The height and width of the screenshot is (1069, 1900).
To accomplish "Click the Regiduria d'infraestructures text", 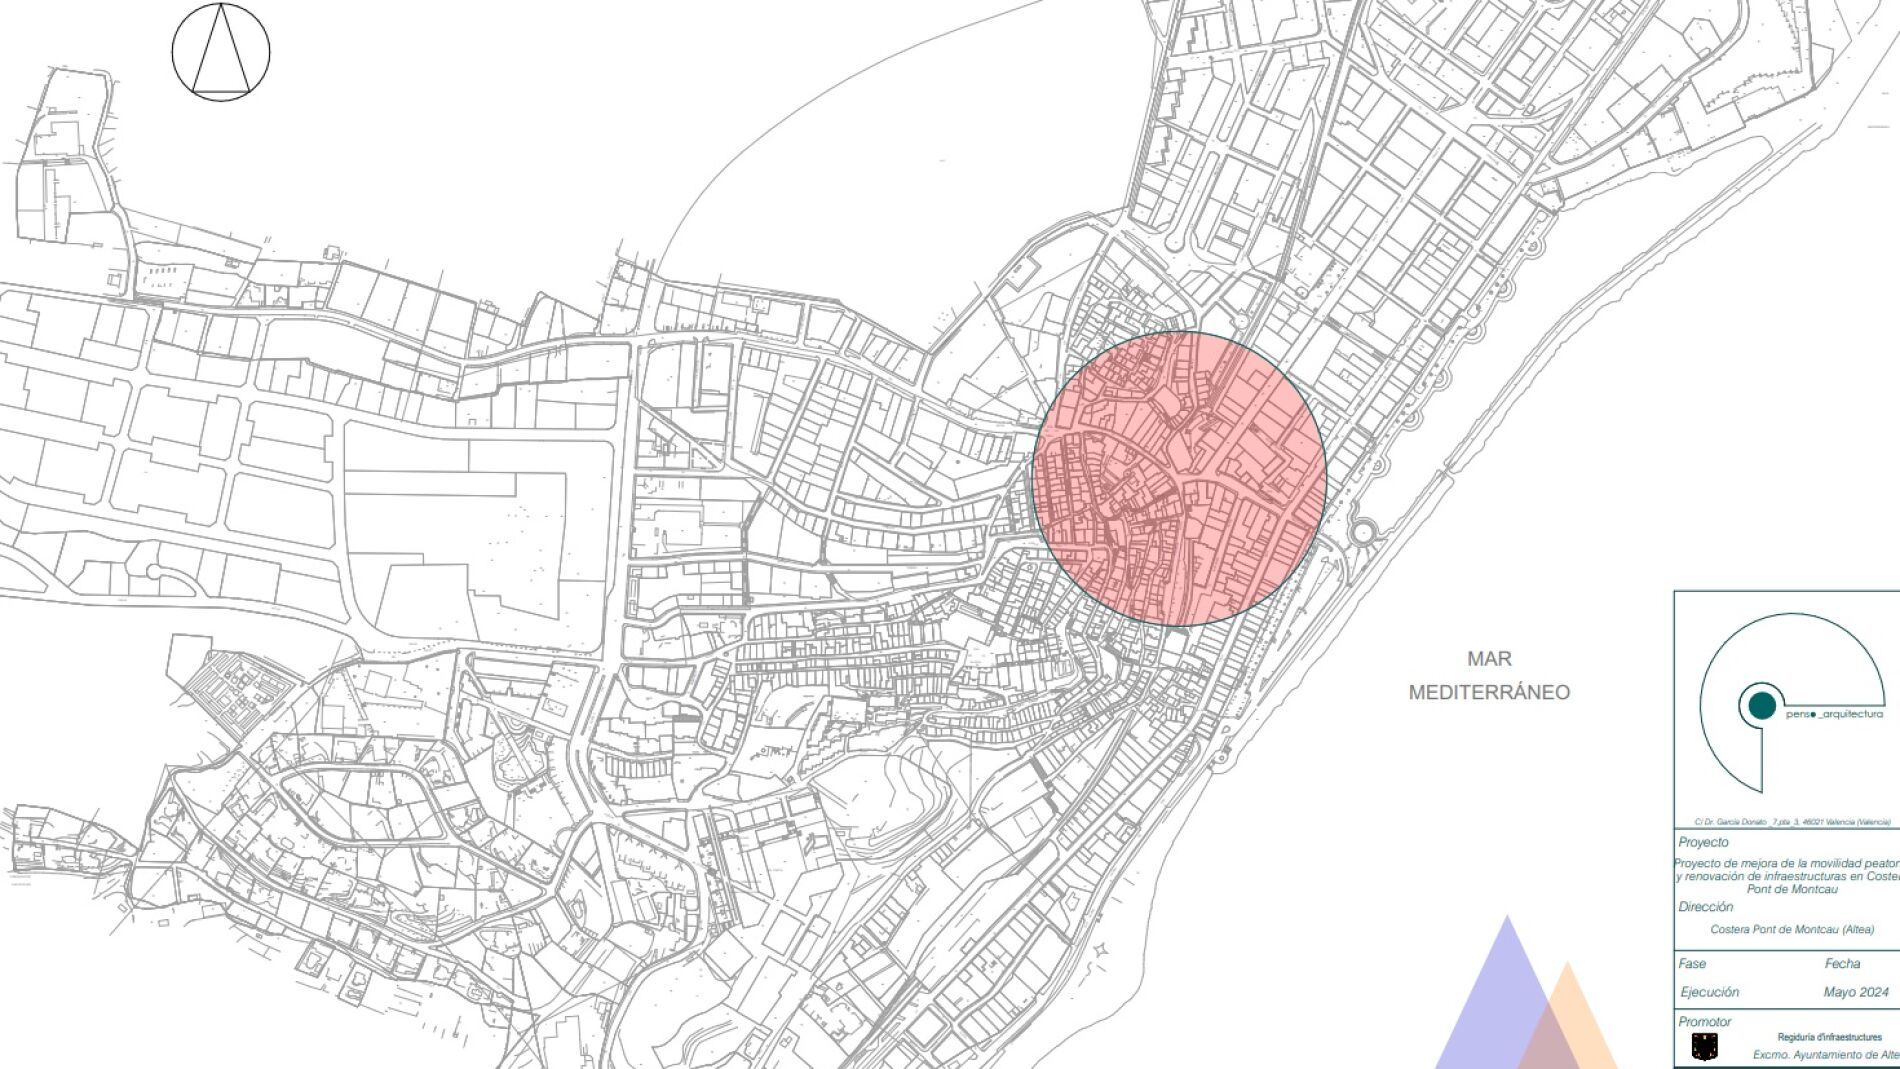I will coord(1829,1037).
